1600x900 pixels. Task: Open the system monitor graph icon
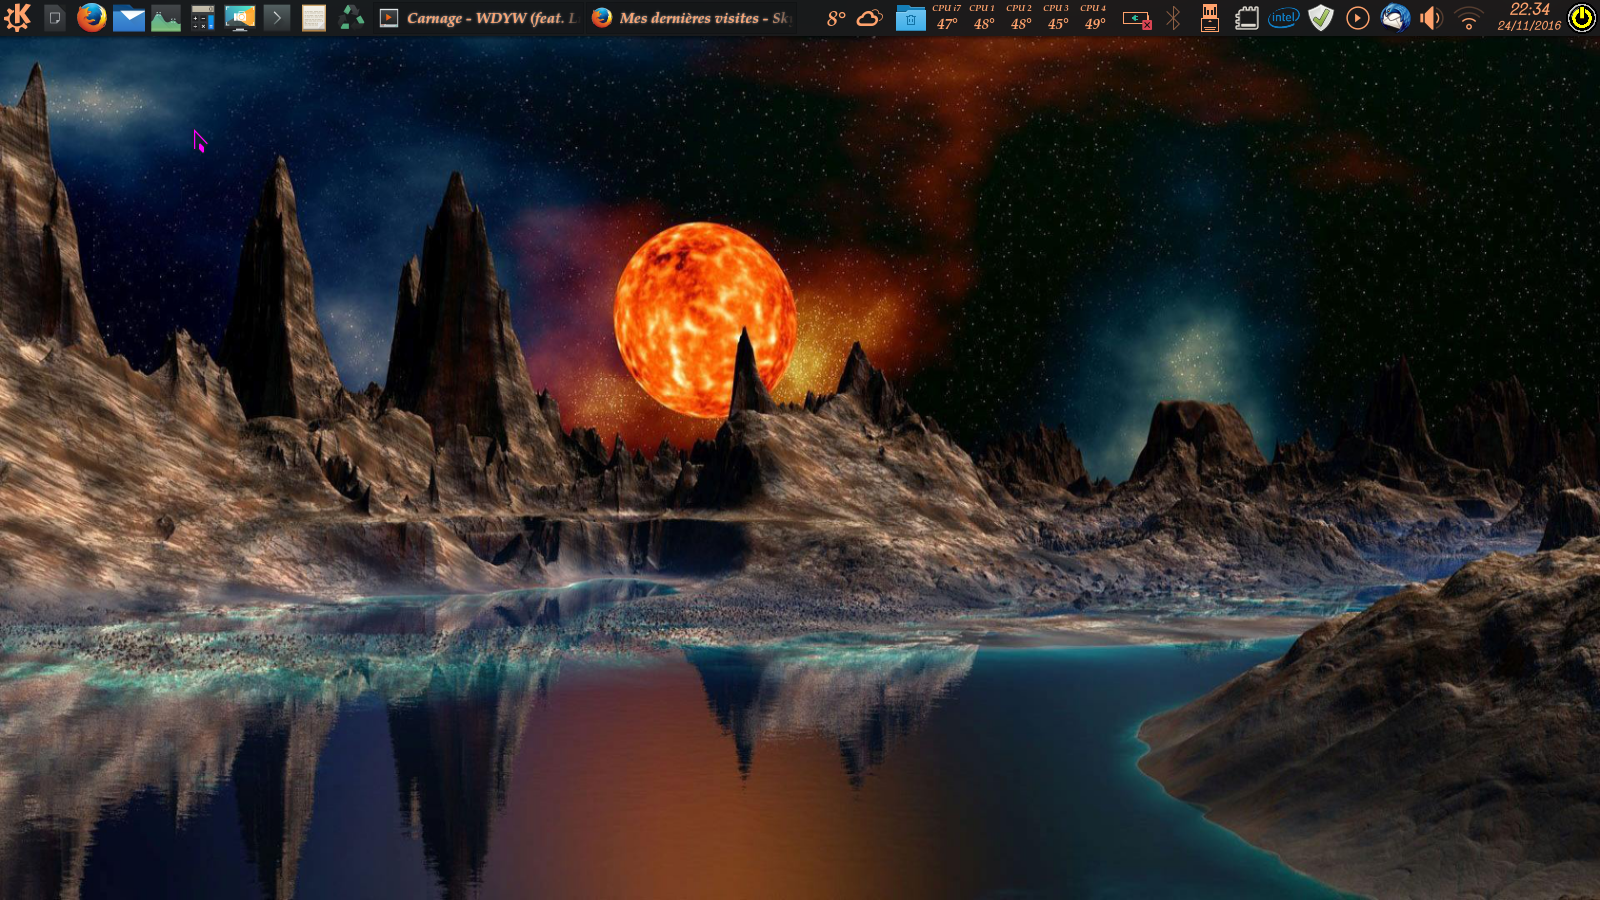(166, 18)
